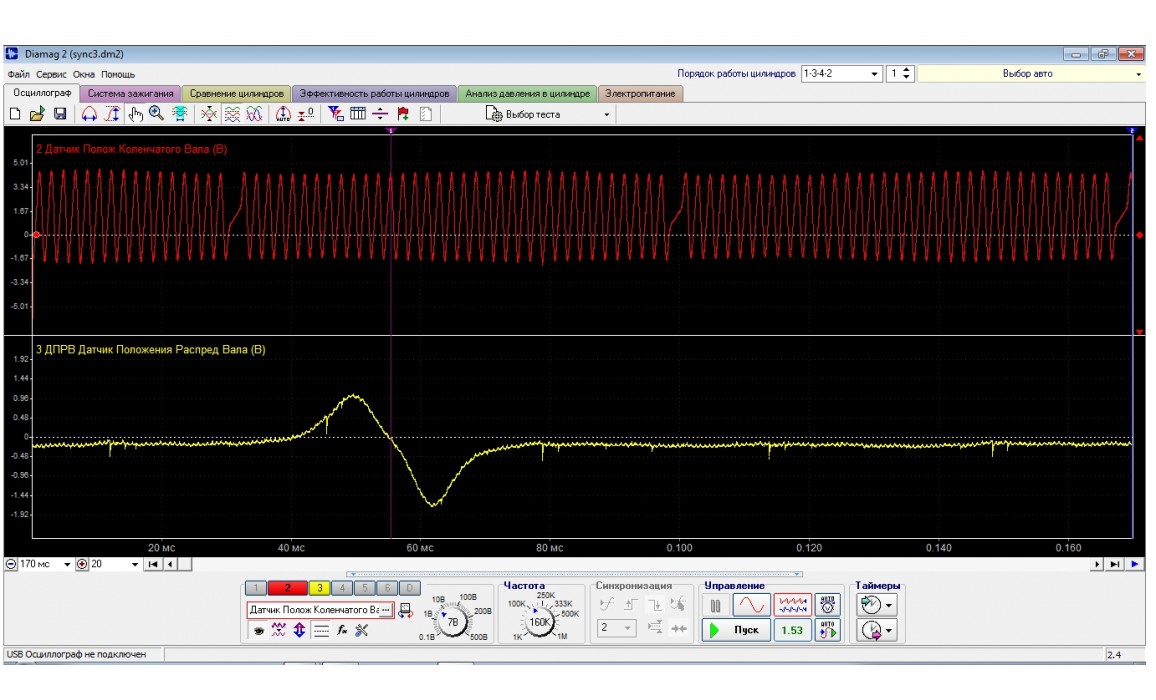Open channel settings wrench icon
1156x700 pixels.
click(362, 630)
